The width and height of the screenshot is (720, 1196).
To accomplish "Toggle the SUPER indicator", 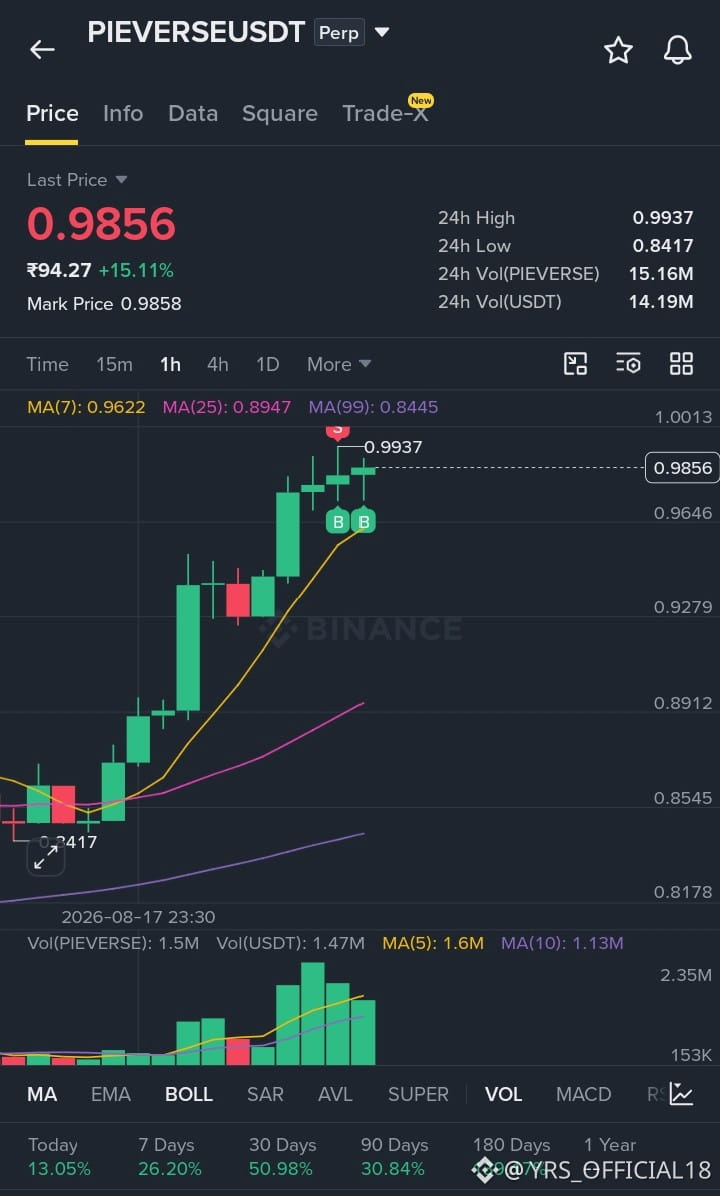I will 418,1095.
